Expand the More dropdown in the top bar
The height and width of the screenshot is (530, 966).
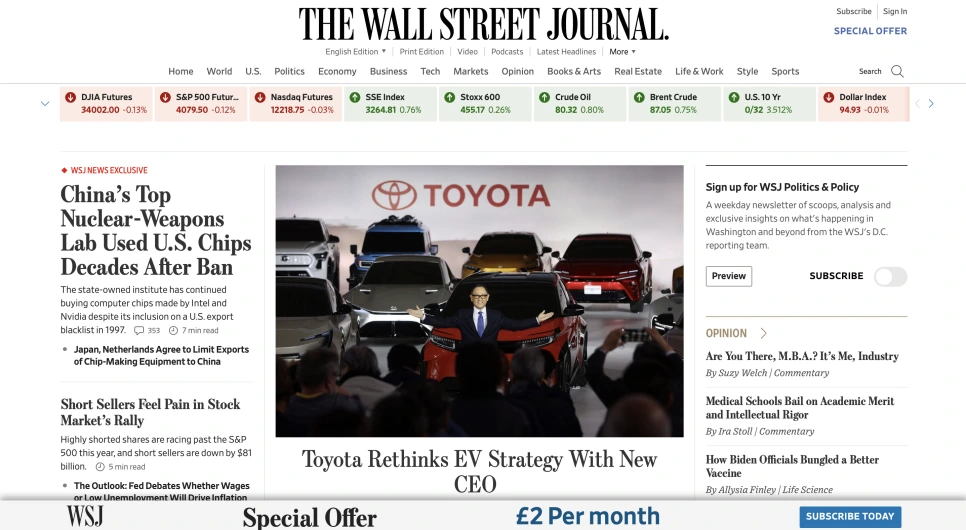click(622, 52)
